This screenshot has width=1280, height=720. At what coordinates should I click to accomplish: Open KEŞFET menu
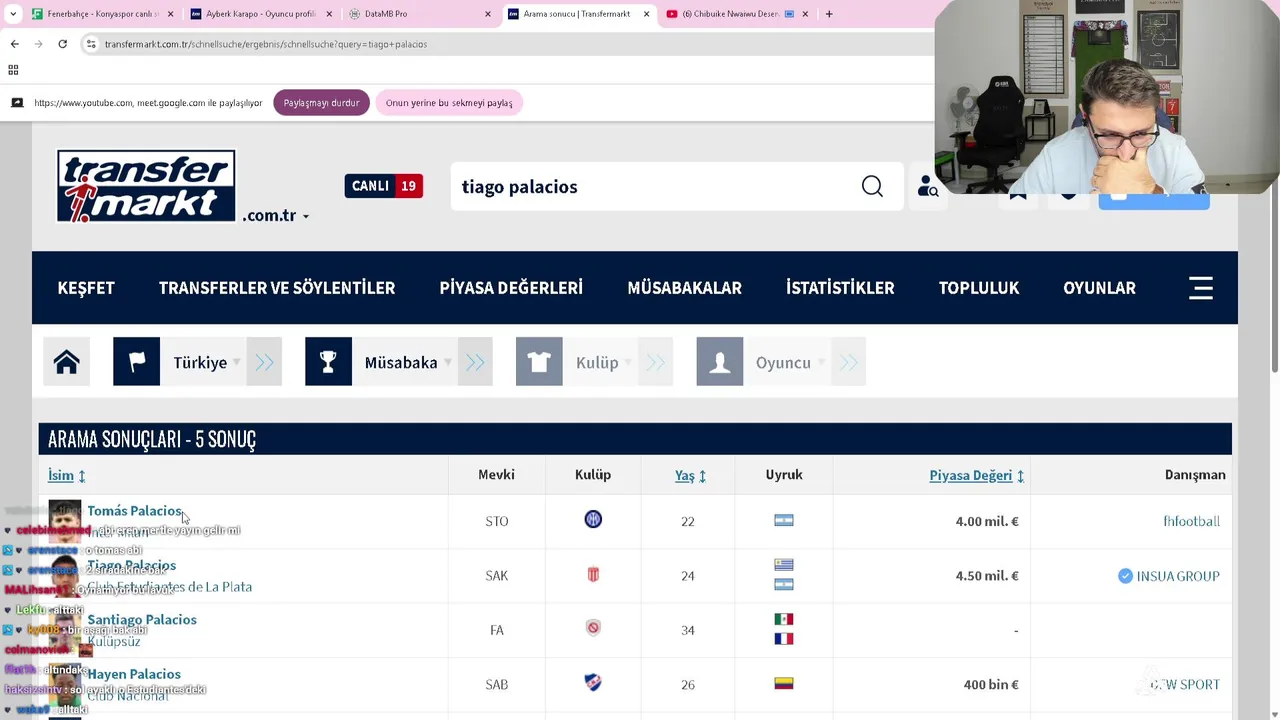click(x=86, y=288)
